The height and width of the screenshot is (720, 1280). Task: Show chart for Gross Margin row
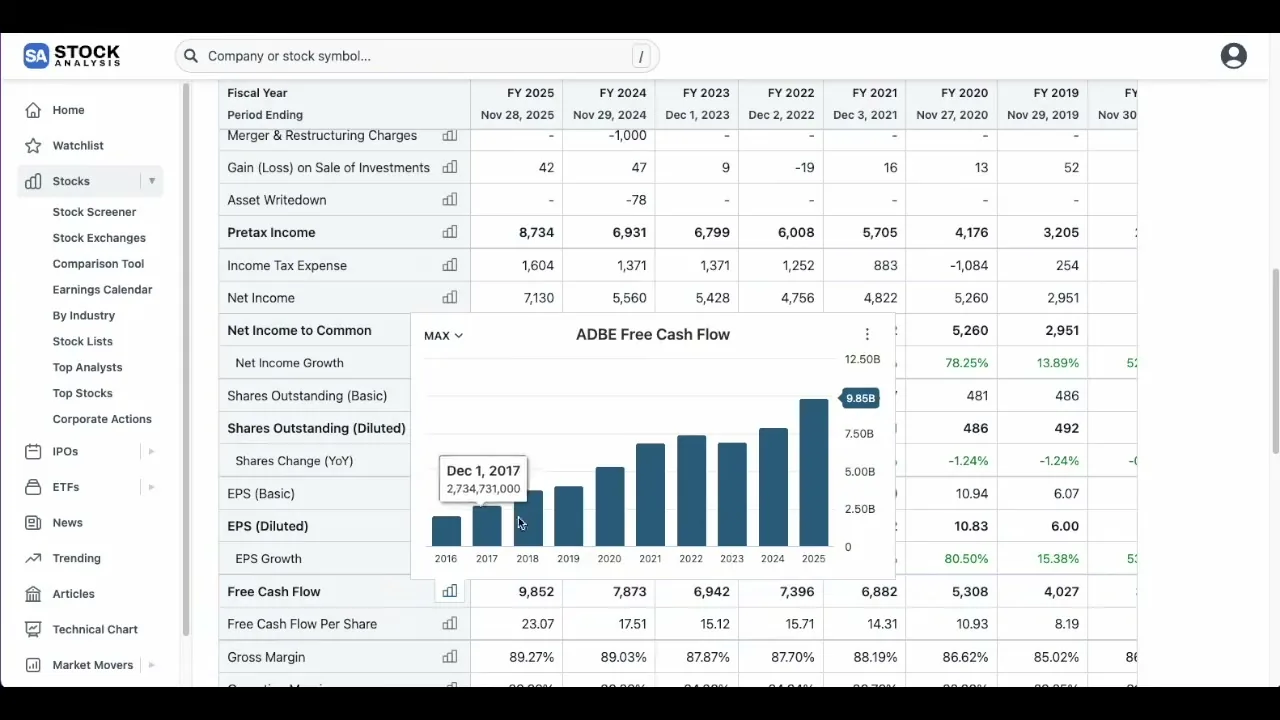click(450, 657)
